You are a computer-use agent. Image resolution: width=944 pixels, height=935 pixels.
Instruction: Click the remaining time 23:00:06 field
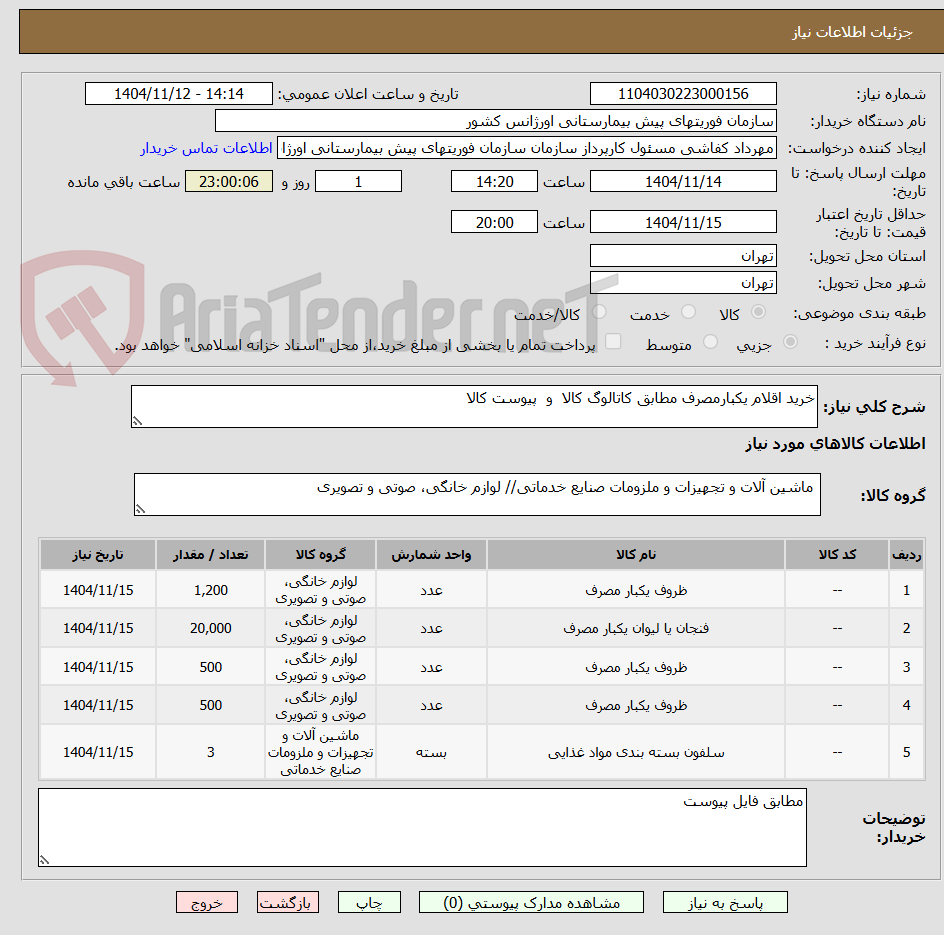[229, 181]
